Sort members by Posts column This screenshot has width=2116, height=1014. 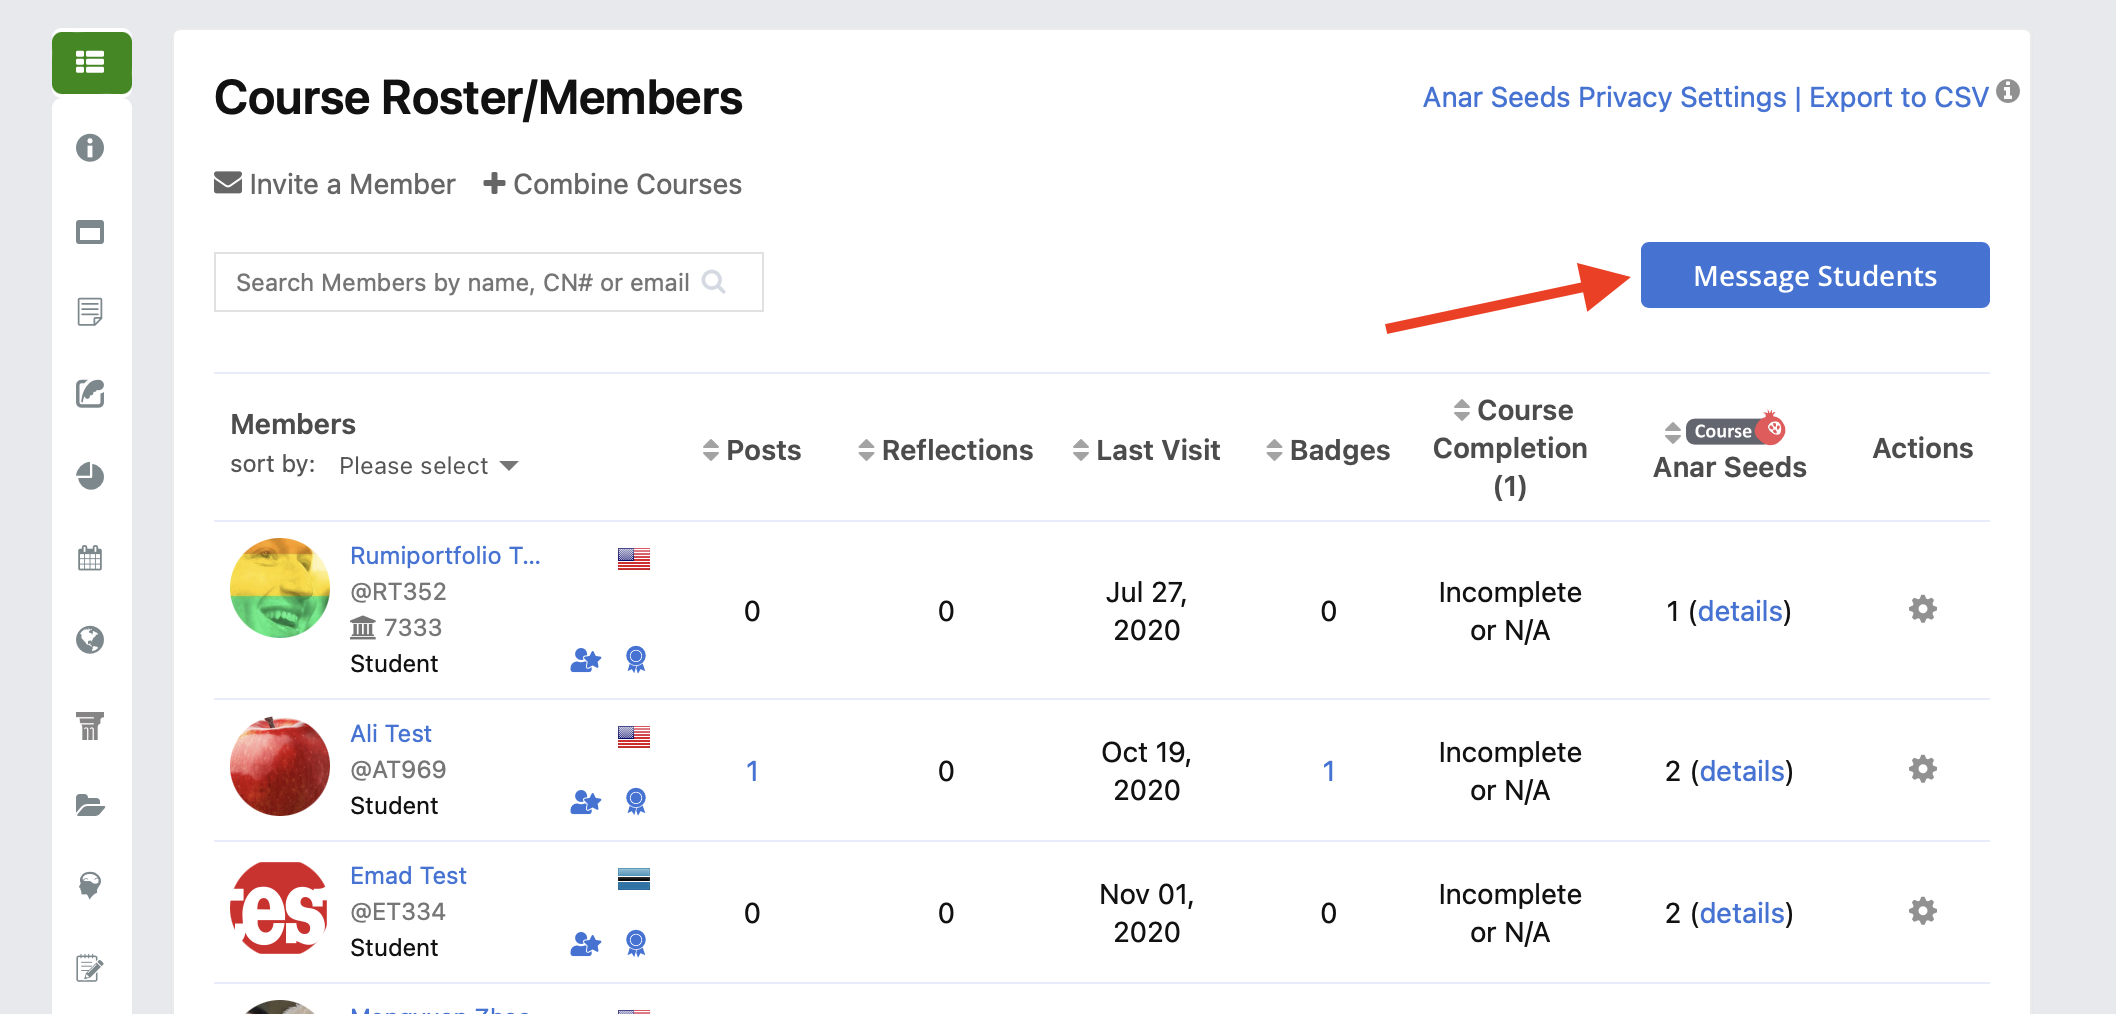[x=752, y=450]
